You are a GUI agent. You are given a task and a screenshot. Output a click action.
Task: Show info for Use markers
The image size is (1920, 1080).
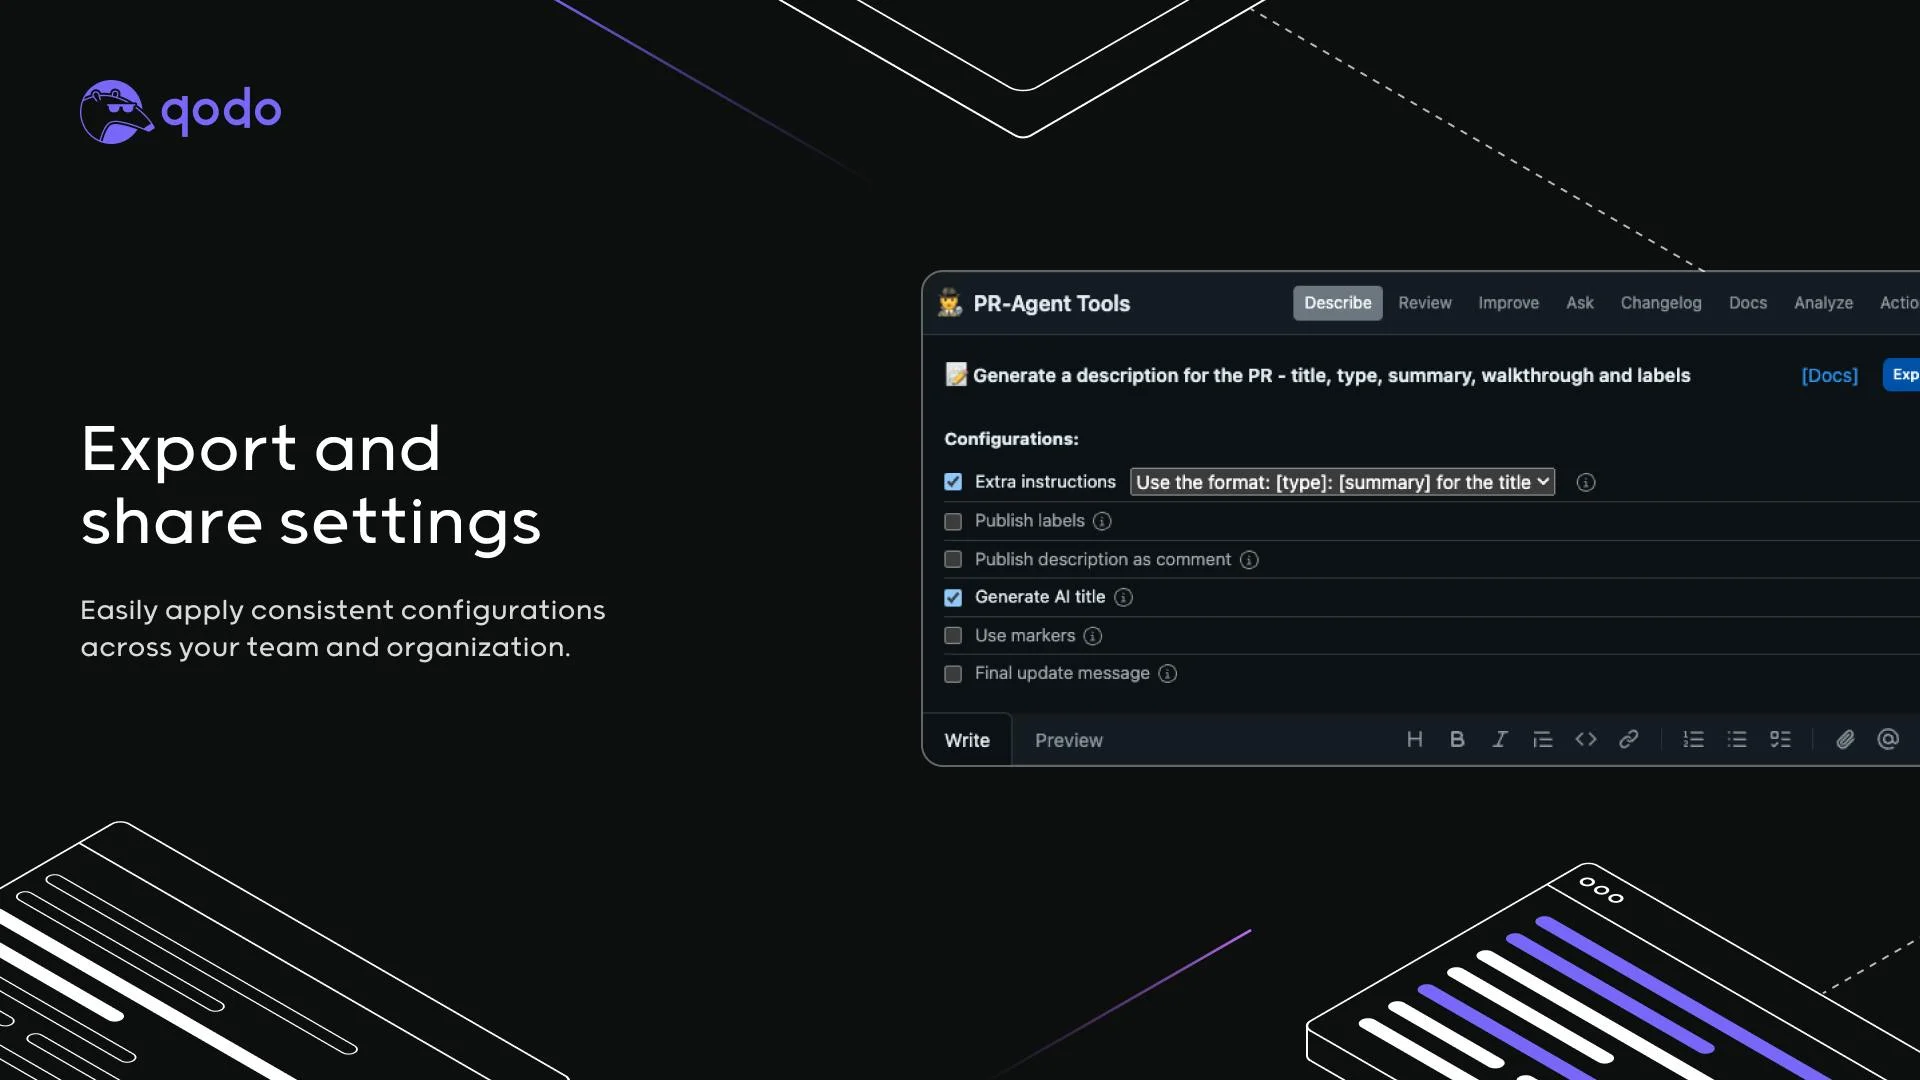point(1093,636)
